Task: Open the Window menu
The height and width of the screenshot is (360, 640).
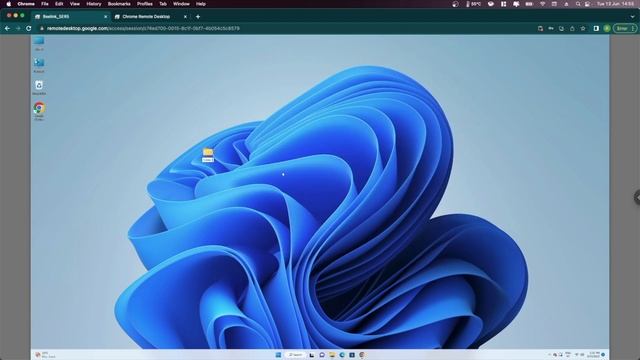Action: point(181,4)
